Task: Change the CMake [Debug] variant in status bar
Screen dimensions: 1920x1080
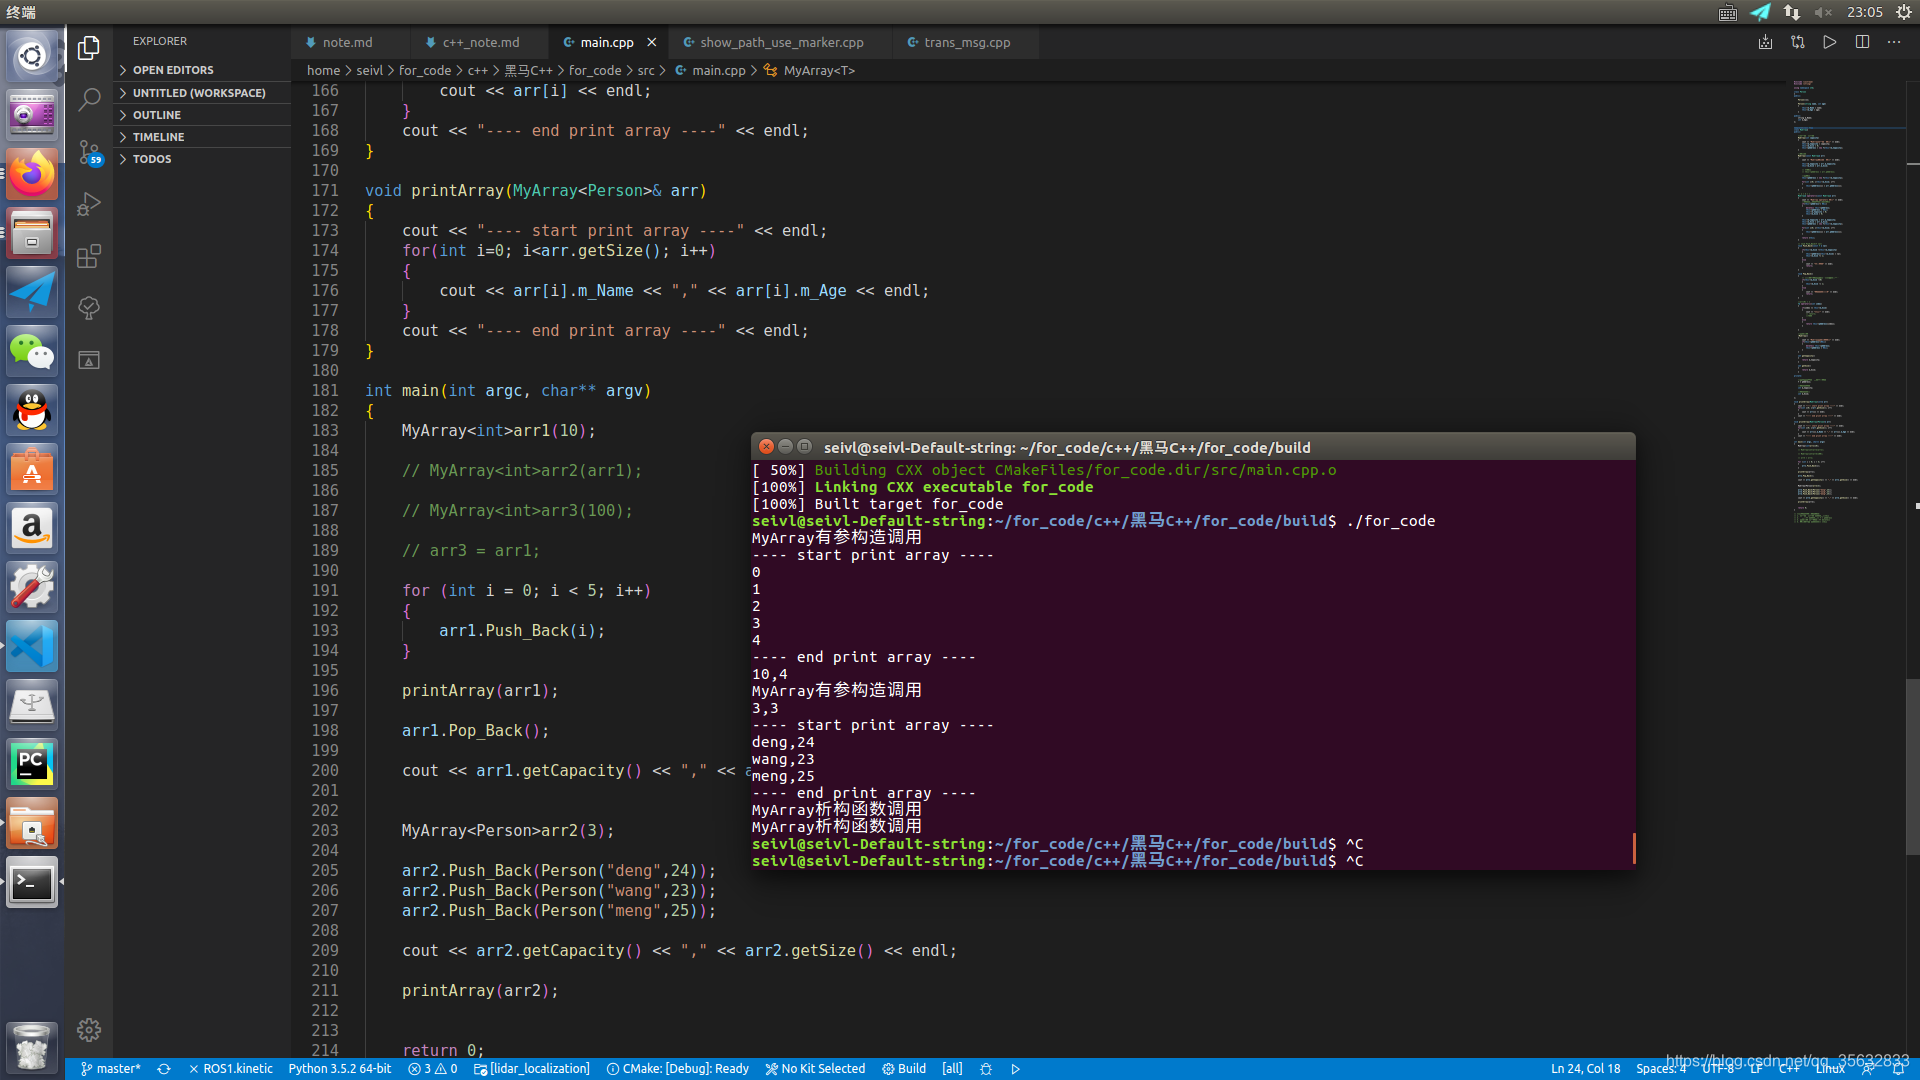Action: 678,1069
